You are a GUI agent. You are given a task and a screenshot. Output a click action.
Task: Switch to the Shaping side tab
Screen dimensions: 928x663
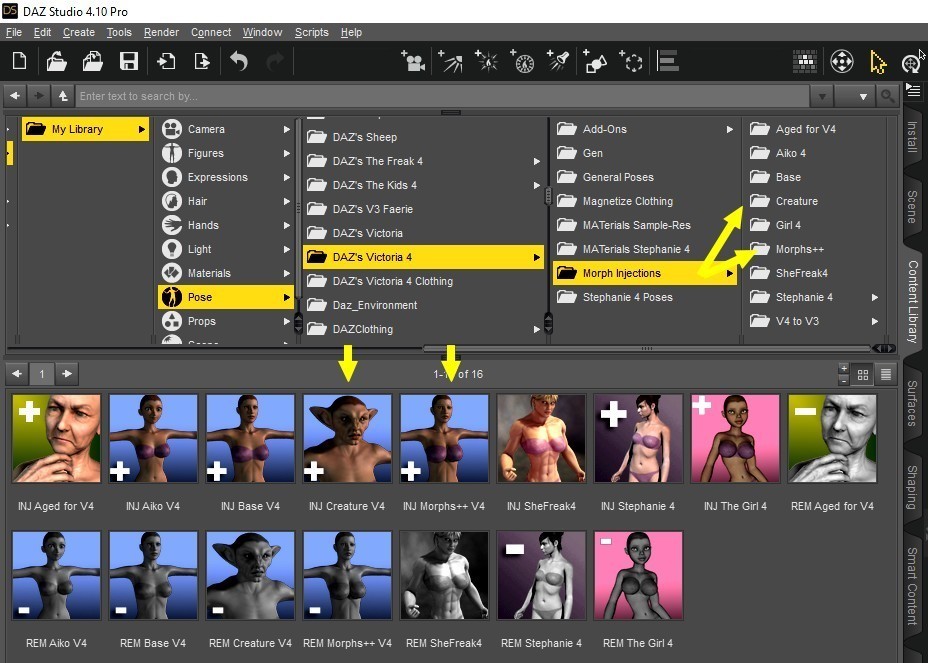coord(913,487)
